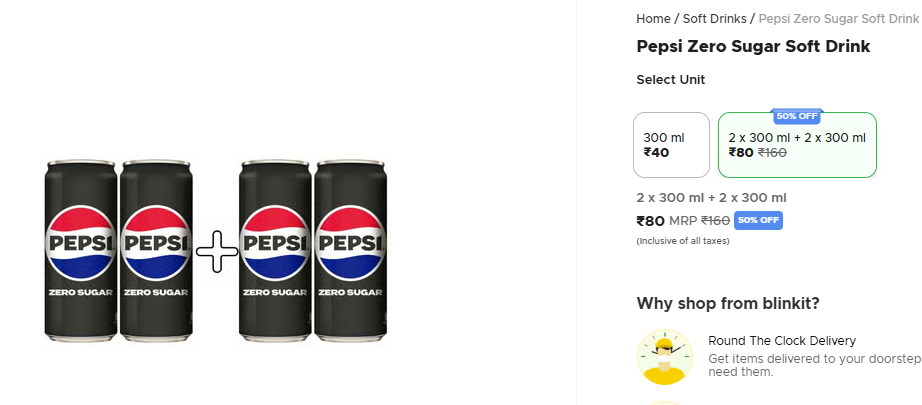Click the second Pepsi Zero Sugar can
Image resolution: width=922 pixels, height=405 pixels.
point(156,251)
